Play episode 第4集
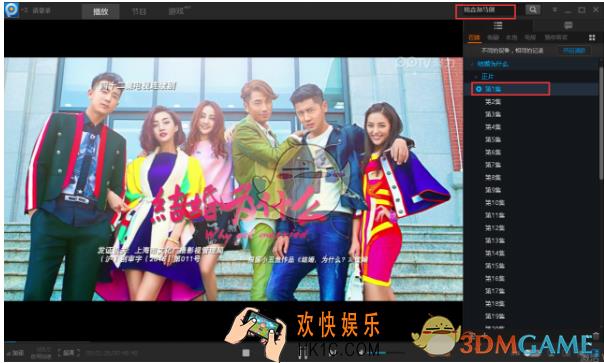 click(x=493, y=127)
